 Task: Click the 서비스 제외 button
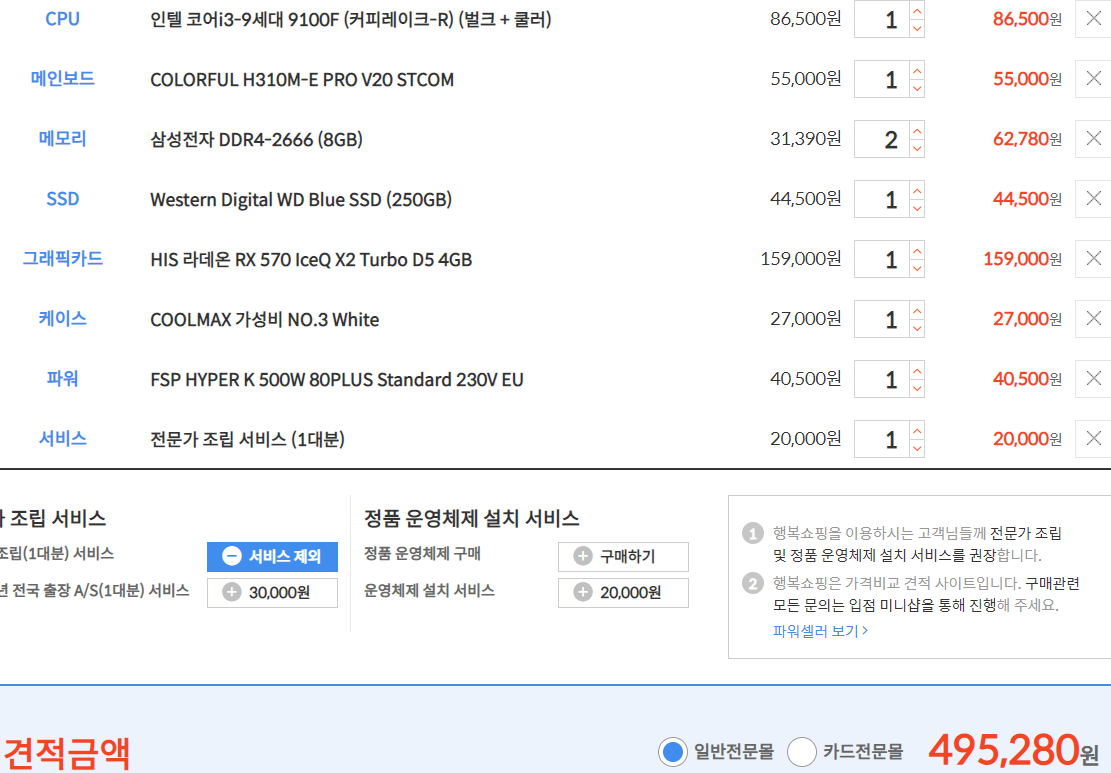pyautogui.click(x=272, y=556)
